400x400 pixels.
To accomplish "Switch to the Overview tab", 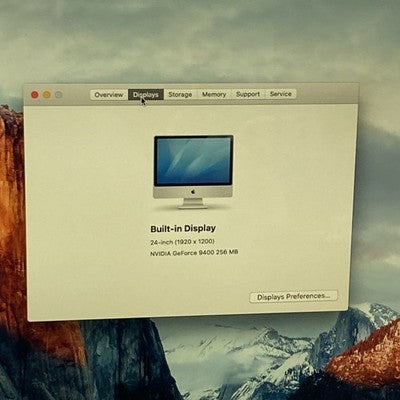I will point(109,95).
